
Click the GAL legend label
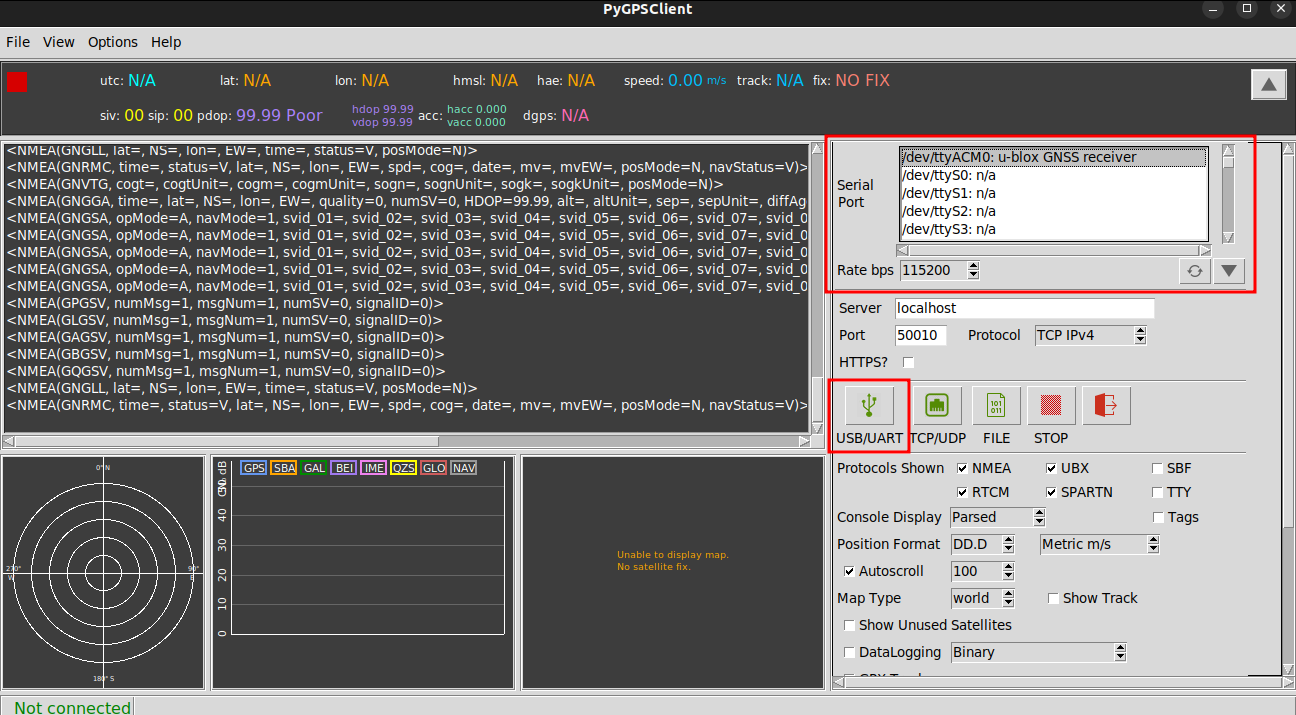pyautogui.click(x=314, y=468)
